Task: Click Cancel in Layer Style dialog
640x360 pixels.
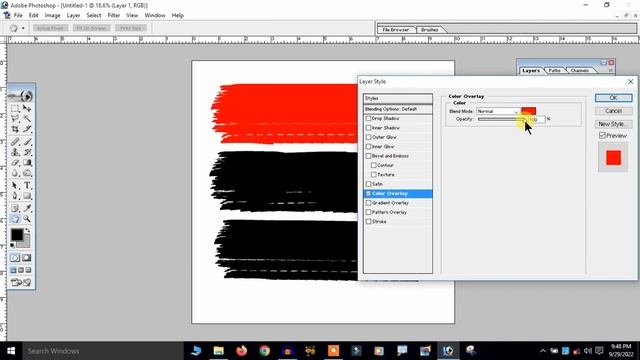Action: 613,111
